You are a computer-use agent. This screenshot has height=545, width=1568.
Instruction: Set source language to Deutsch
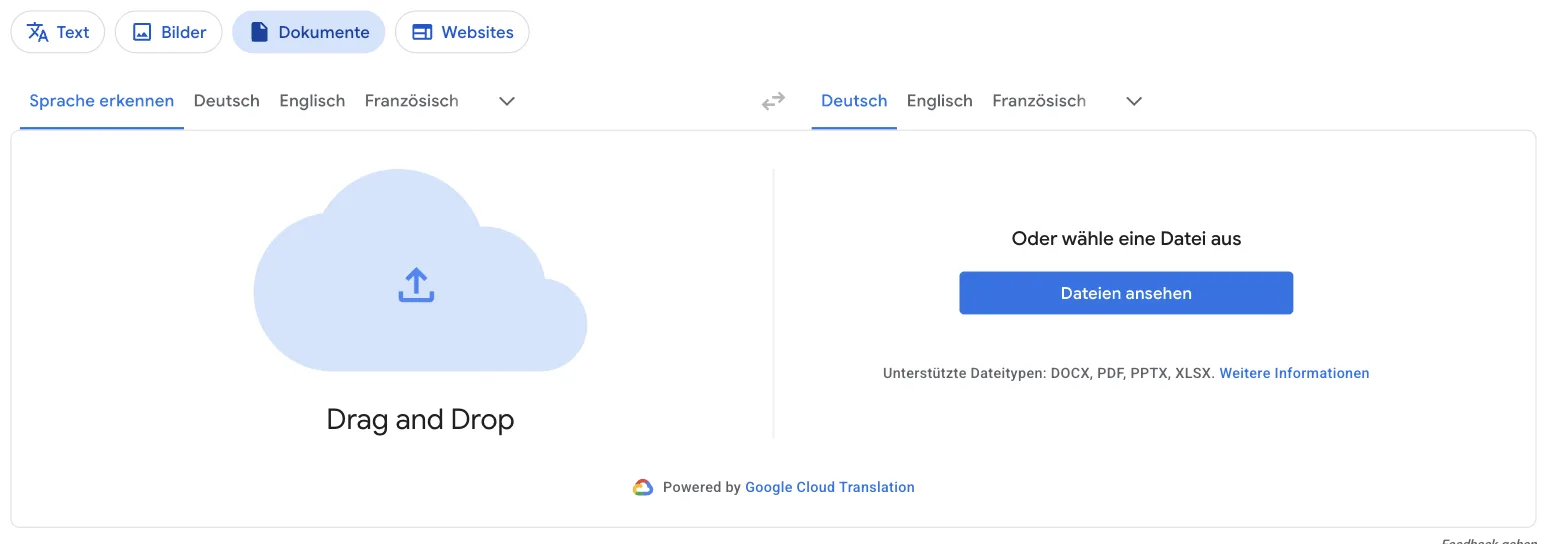pyautogui.click(x=227, y=101)
